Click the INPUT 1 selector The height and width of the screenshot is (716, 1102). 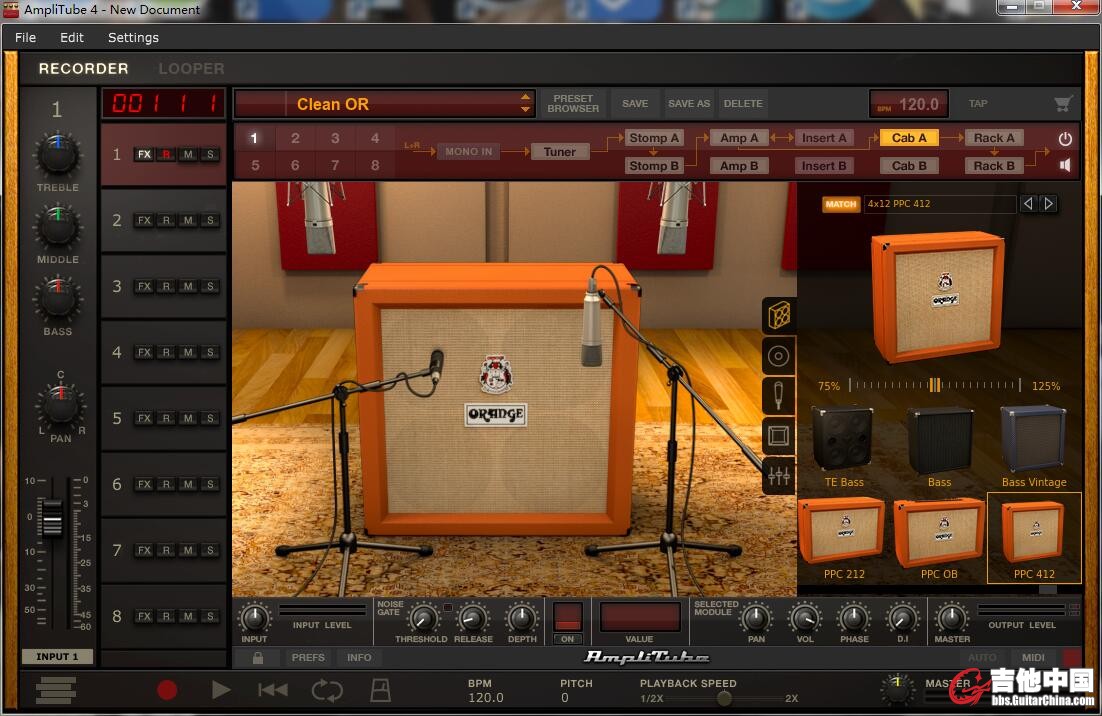tap(57, 656)
